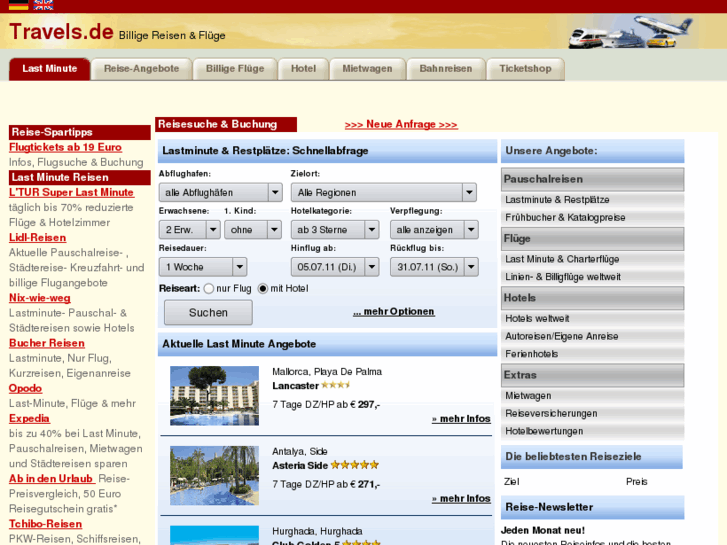
Task: Click Lancaster star rating icons
Action: (x=335, y=385)
